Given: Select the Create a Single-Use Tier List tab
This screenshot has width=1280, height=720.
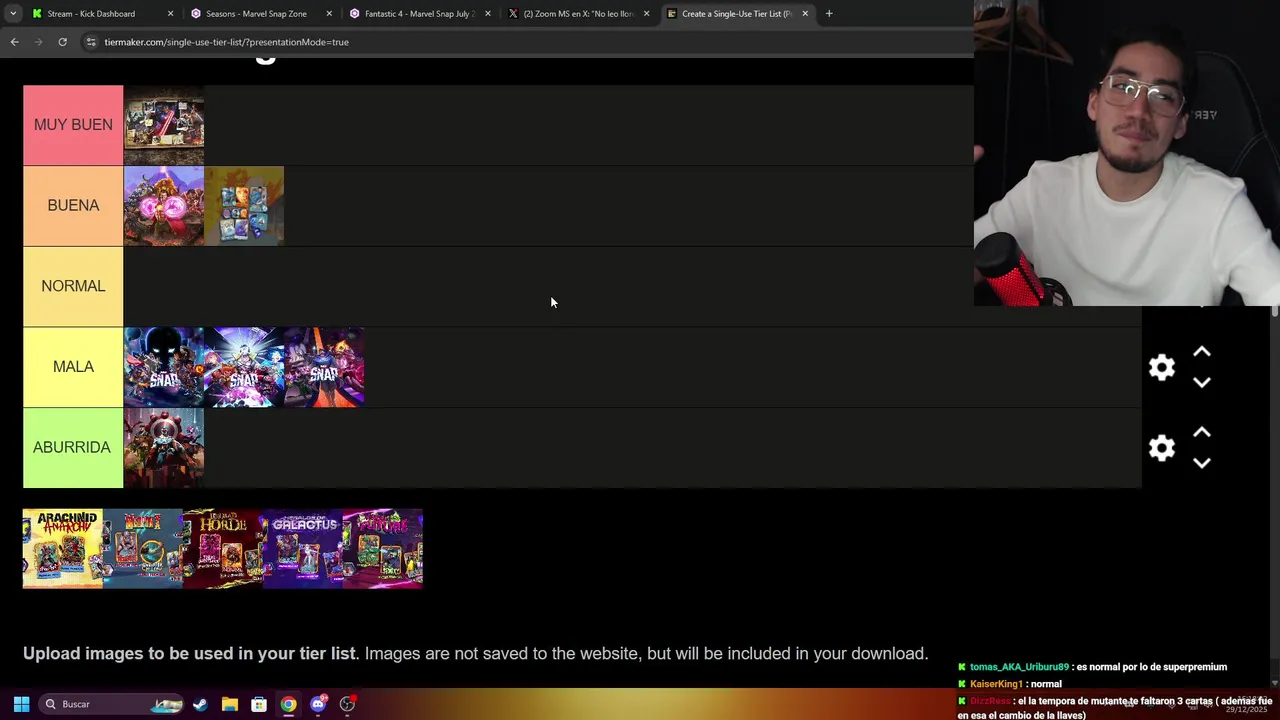Looking at the screenshot, I should 736,14.
